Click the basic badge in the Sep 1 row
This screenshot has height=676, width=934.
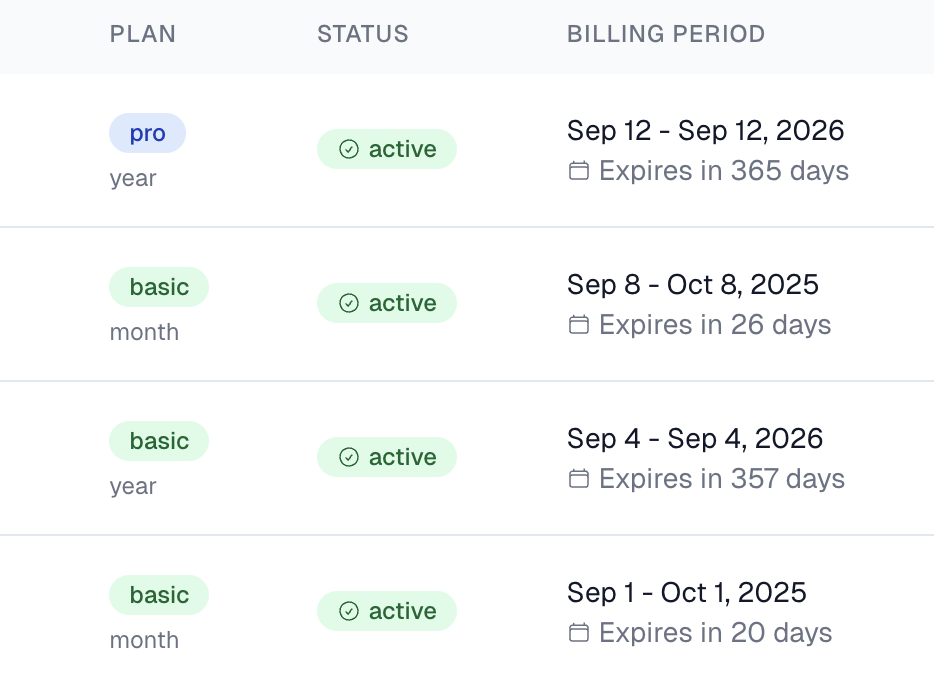coord(159,595)
